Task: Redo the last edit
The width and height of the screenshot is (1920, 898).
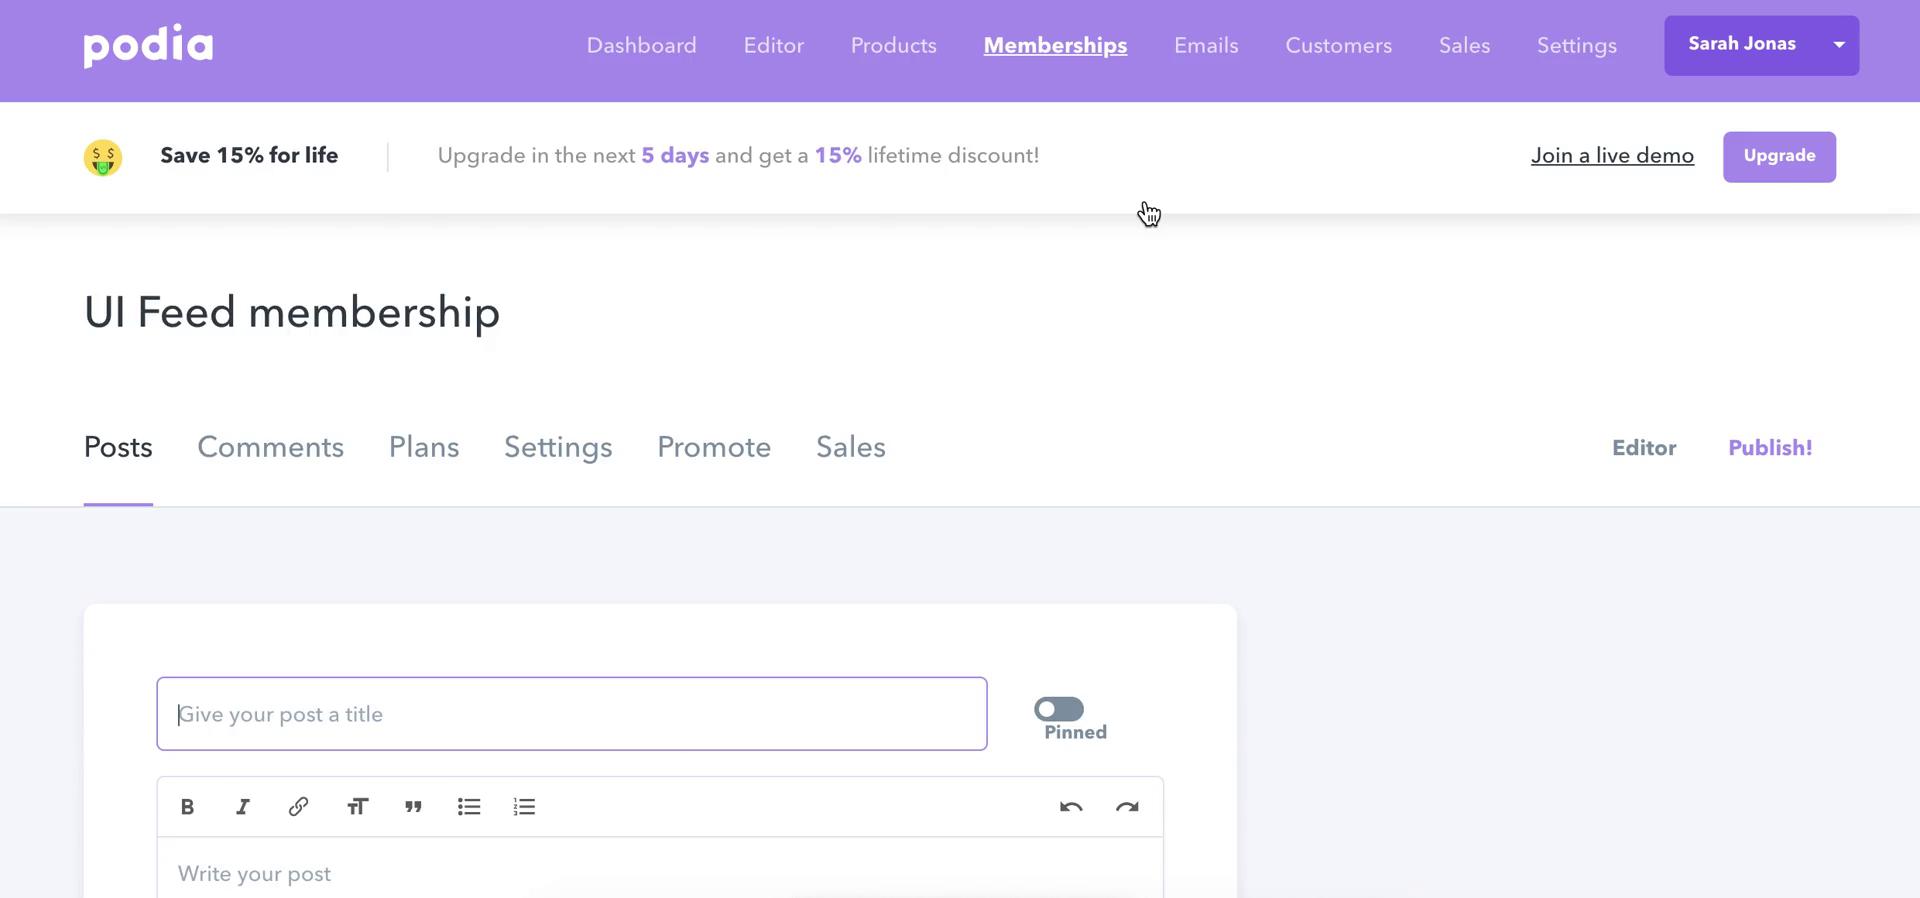Action: click(x=1127, y=807)
